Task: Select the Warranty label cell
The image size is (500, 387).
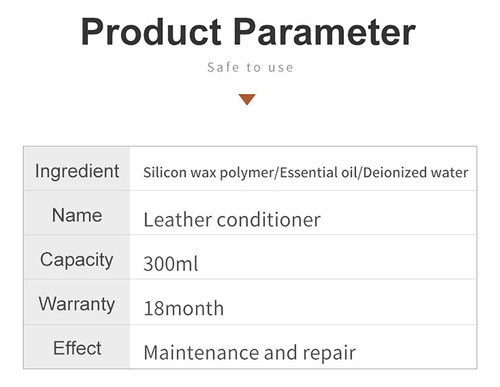Action: click(x=77, y=302)
